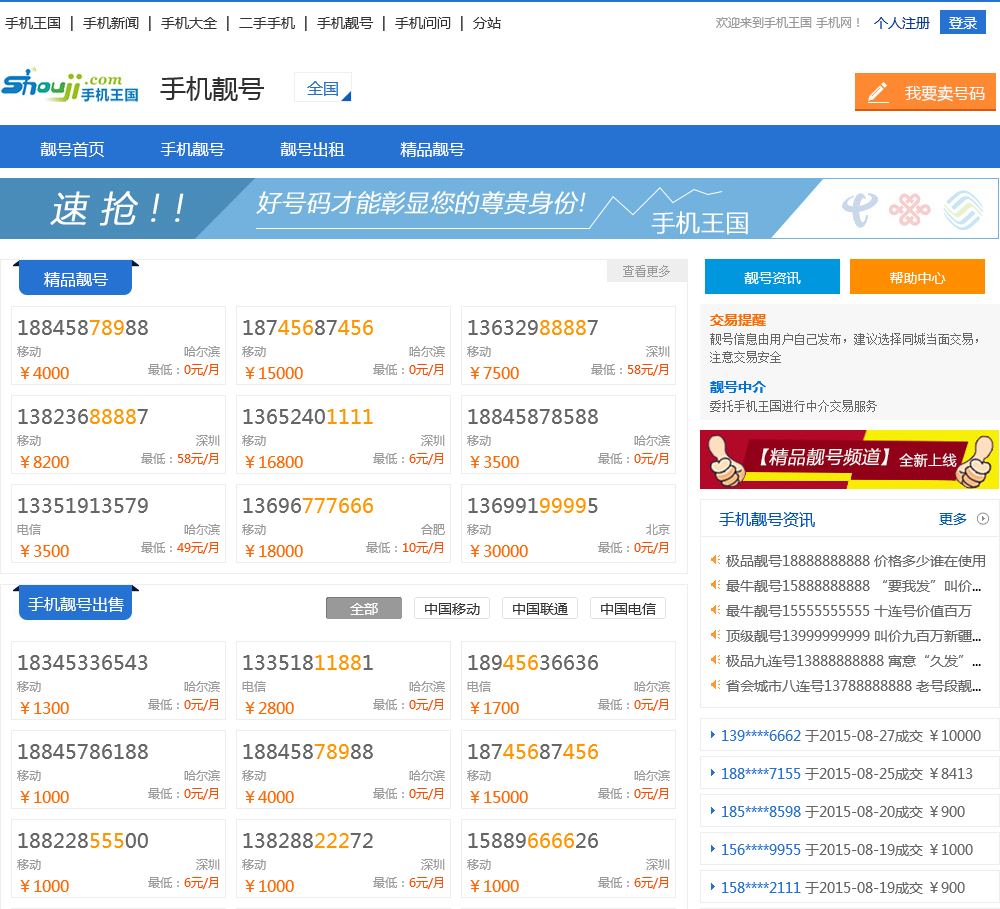Go to 二手手机 in the top menu
1000x909 pixels.
267,22
